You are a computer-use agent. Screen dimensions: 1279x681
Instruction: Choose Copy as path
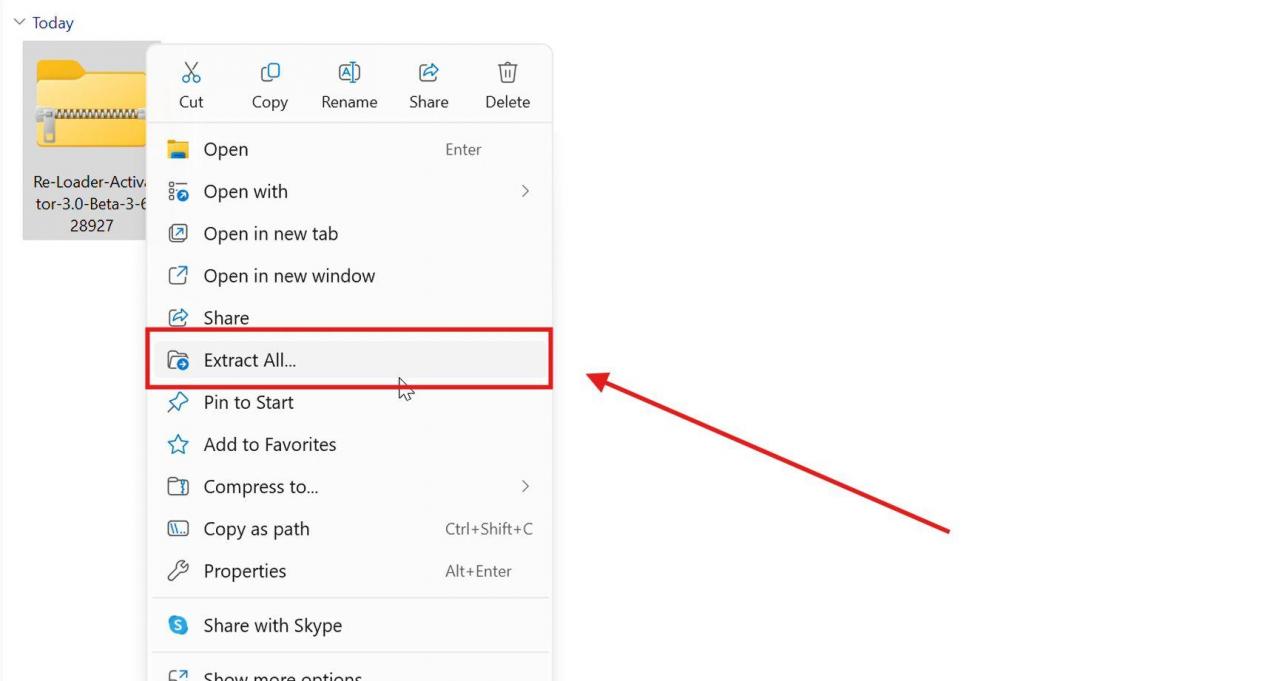pos(256,529)
